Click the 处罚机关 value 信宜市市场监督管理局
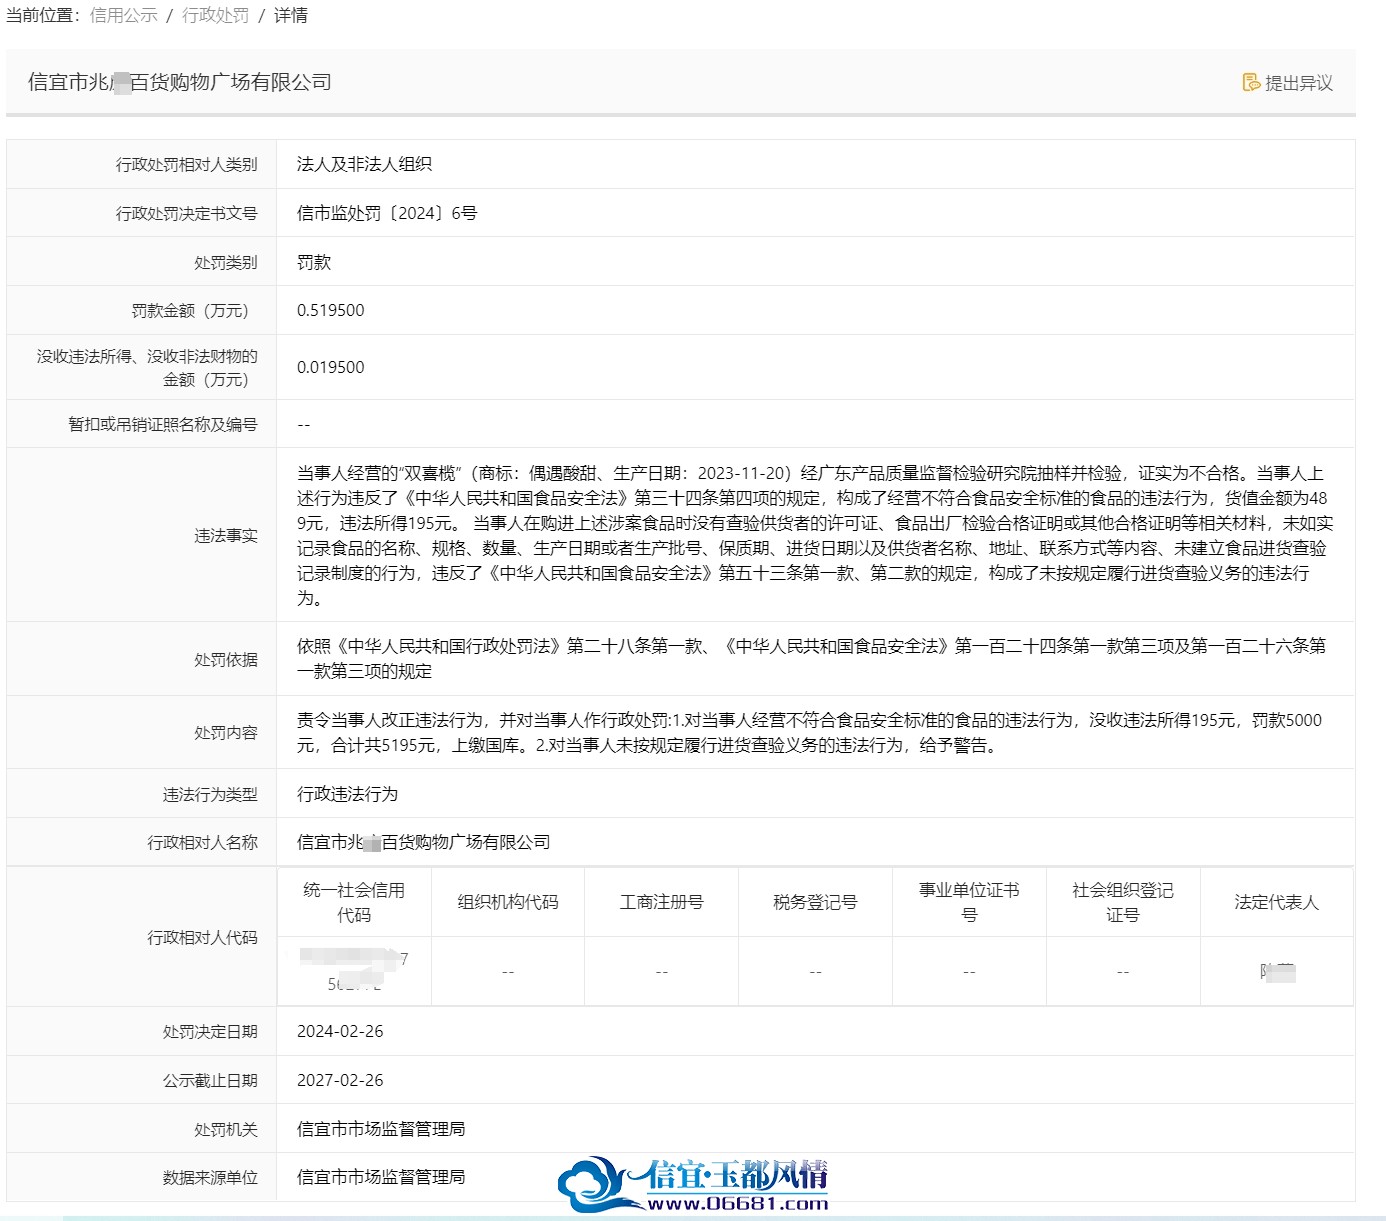Image resolution: width=1386 pixels, height=1221 pixels. tap(381, 1129)
